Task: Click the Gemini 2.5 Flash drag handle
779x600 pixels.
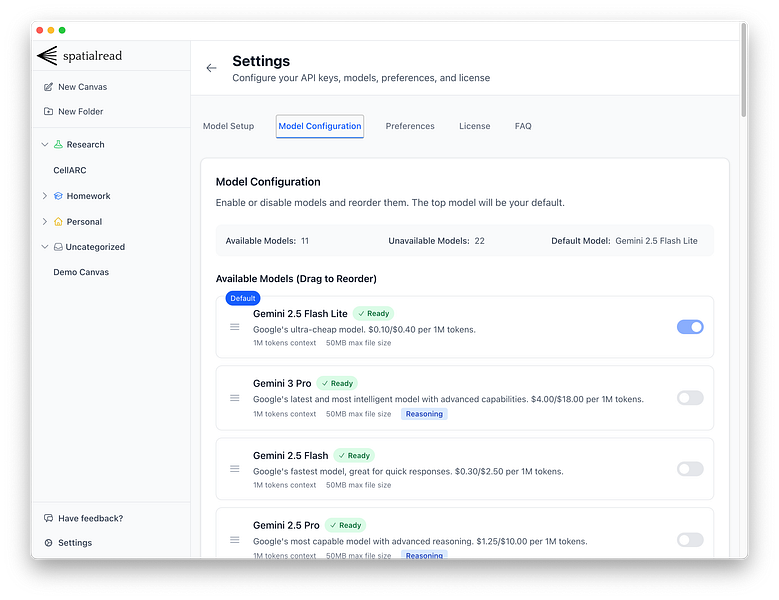Action: [x=234, y=469]
